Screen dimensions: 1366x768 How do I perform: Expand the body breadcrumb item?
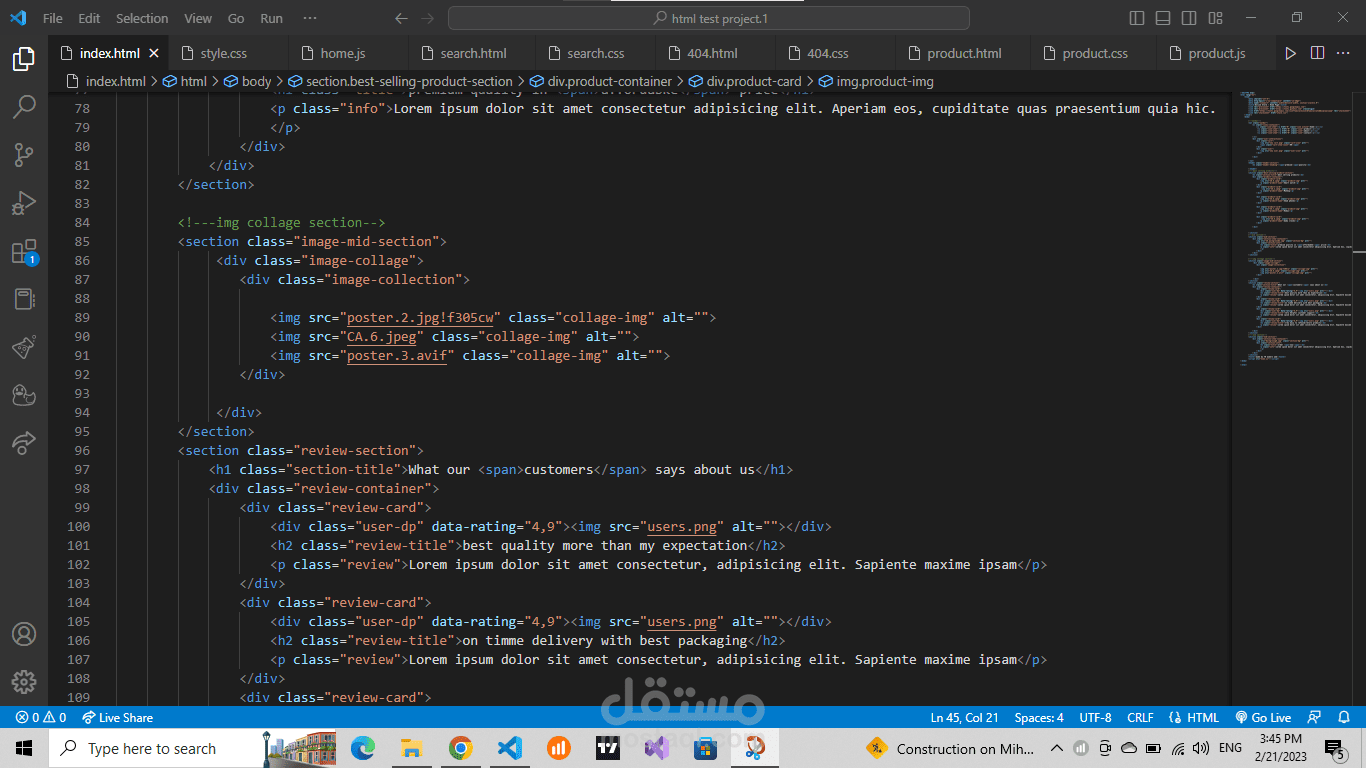tap(247, 81)
